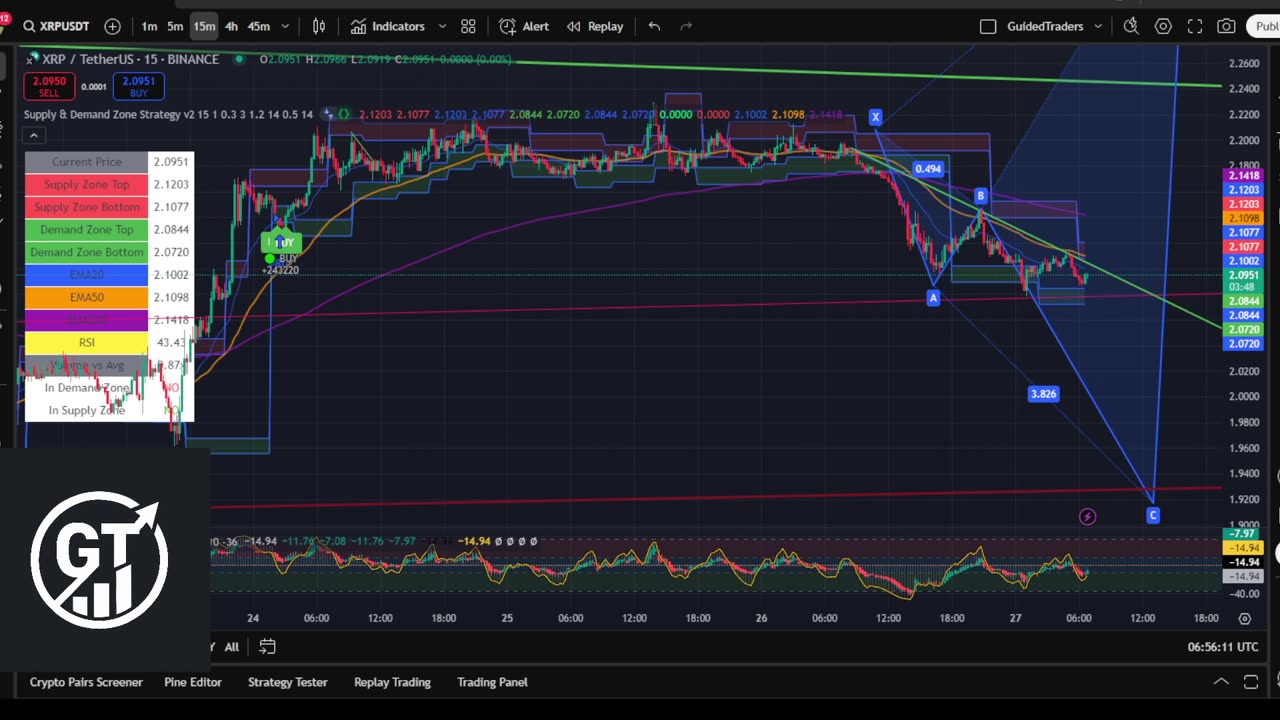Open the GuidedTraders layout dropdown
The image size is (1280, 720).
pos(1055,26)
